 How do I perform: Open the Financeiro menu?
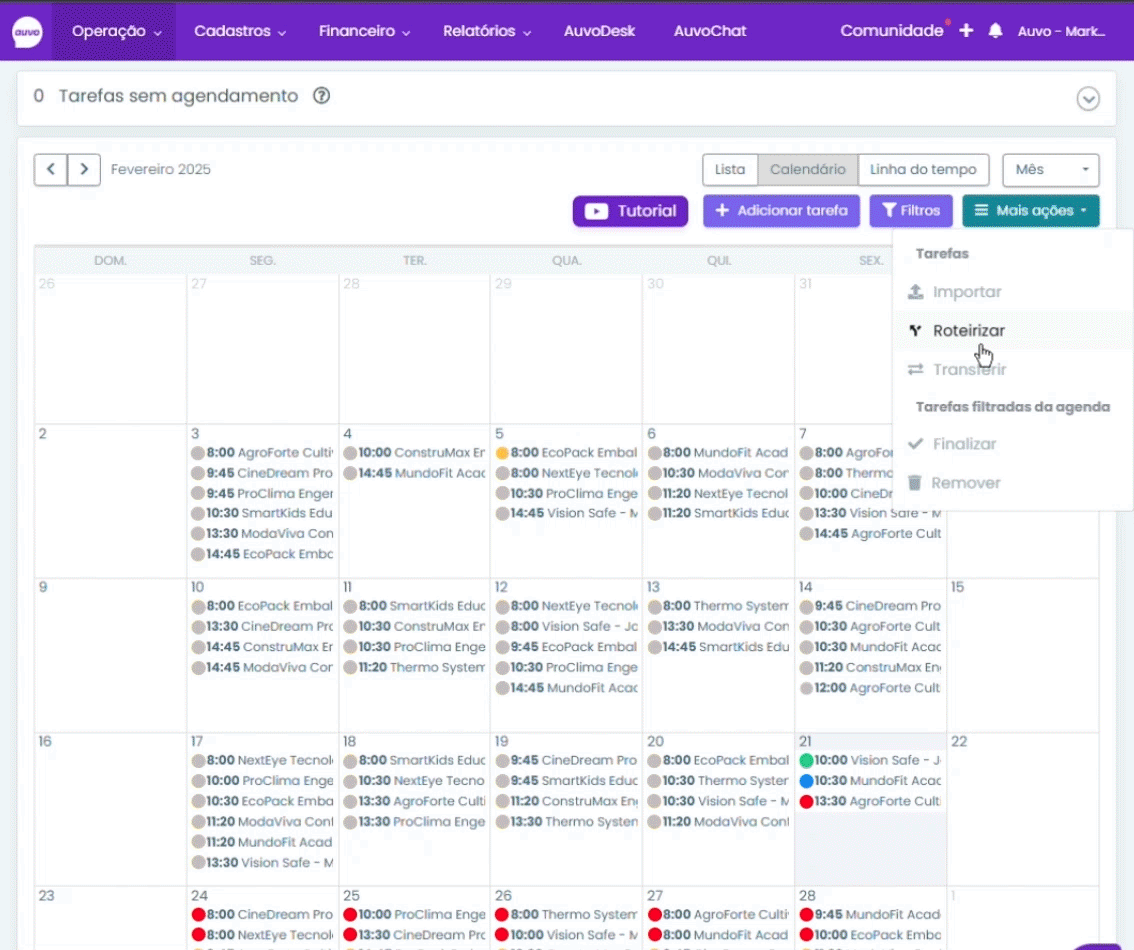click(364, 31)
